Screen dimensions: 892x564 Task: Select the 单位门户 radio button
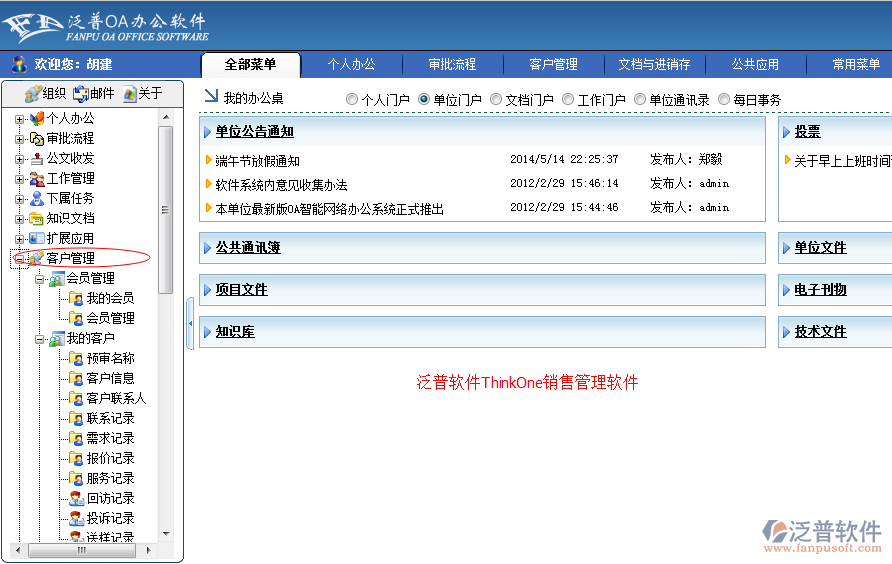click(424, 100)
